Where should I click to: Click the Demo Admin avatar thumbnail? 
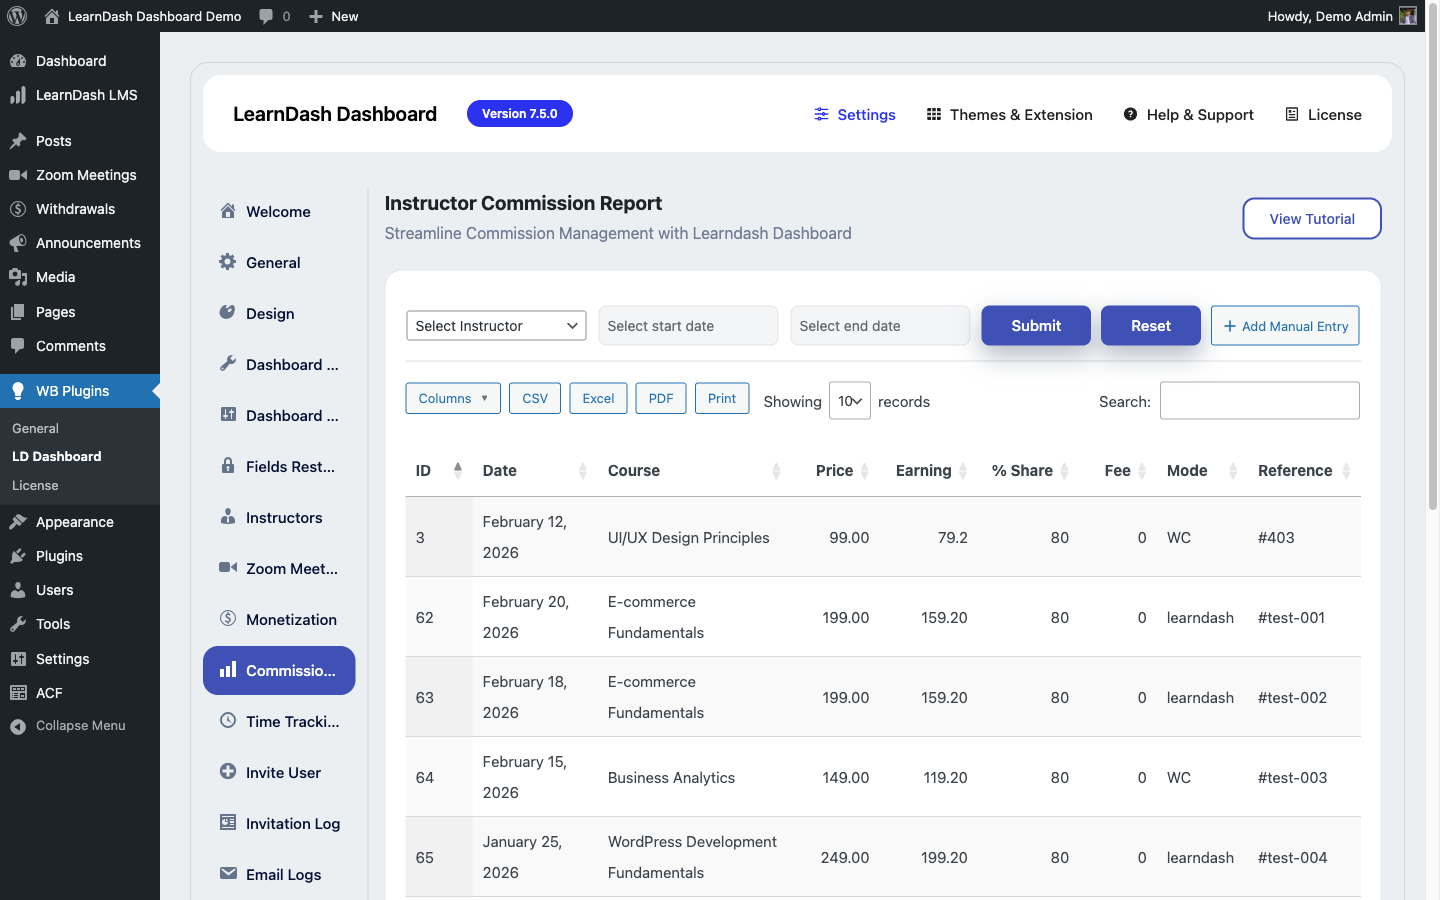point(1408,16)
